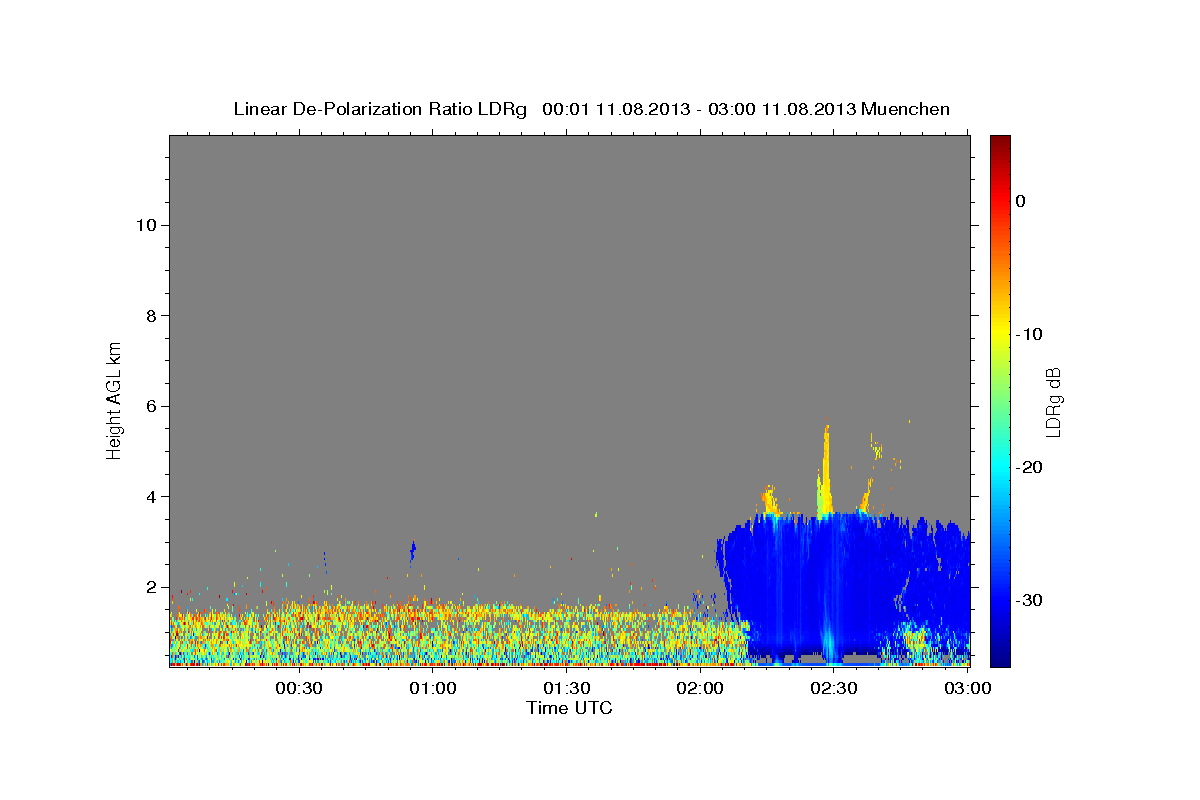Click the 'Muenchen' location label in the title
The image size is (1200, 800).
coord(907,109)
